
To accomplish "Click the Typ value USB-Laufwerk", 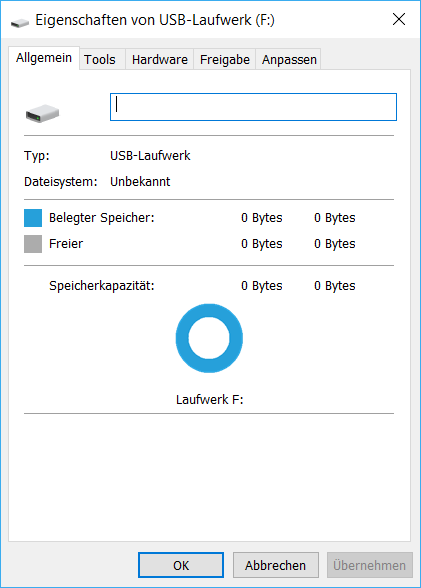I will coord(150,155).
